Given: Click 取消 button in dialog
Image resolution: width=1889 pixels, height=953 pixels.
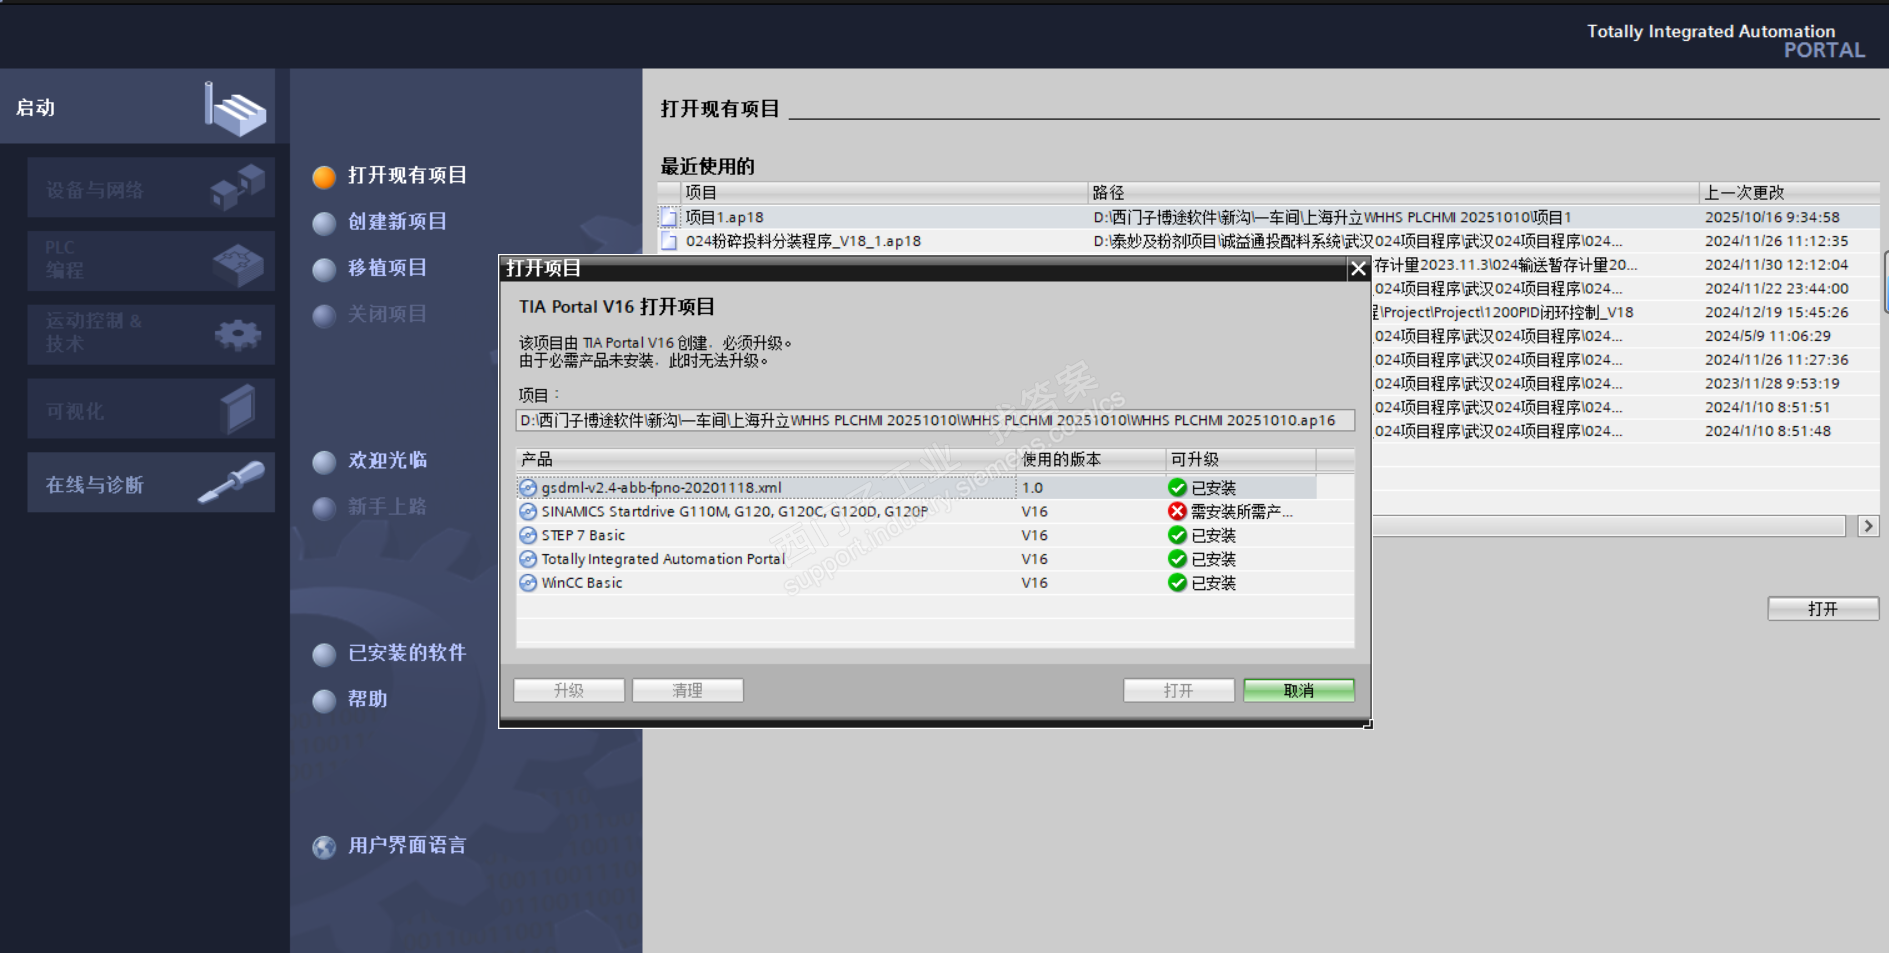Looking at the screenshot, I should pos(1299,691).
